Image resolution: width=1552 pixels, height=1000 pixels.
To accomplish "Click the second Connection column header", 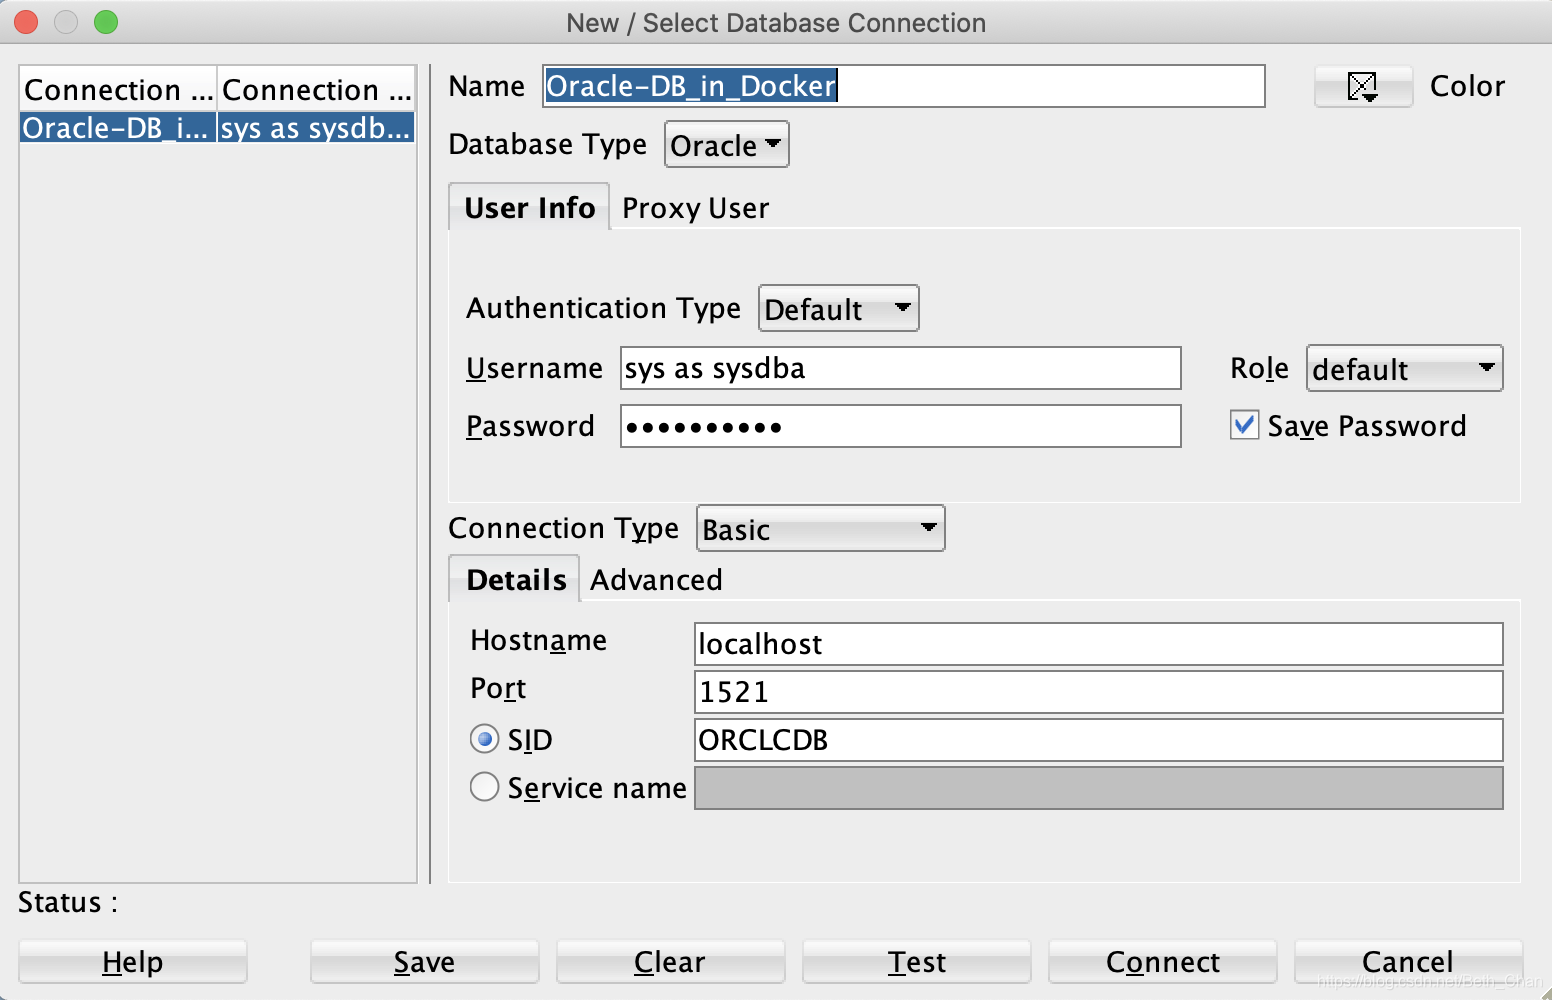I will coord(316,90).
